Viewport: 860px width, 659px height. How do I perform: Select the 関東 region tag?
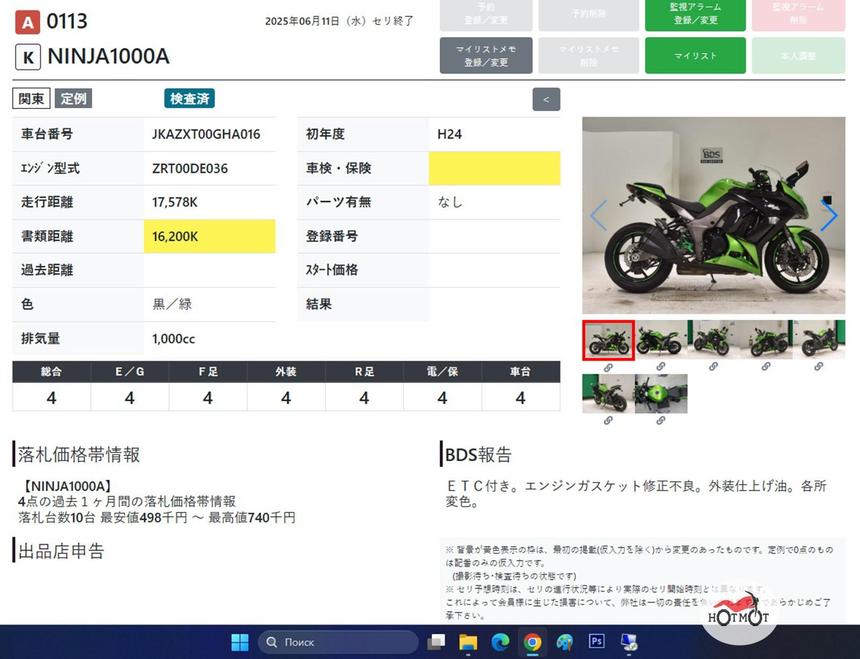click(31, 99)
